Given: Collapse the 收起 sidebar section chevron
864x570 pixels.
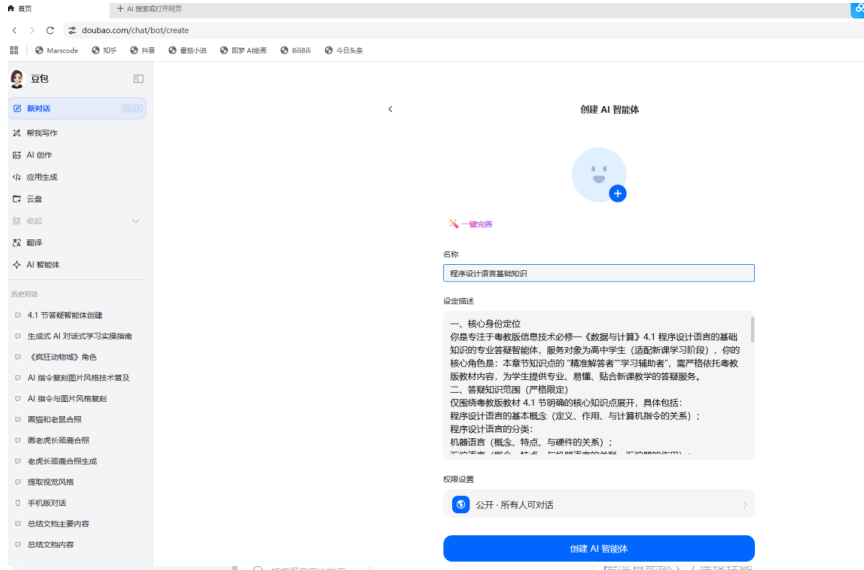Looking at the screenshot, I should (x=136, y=221).
